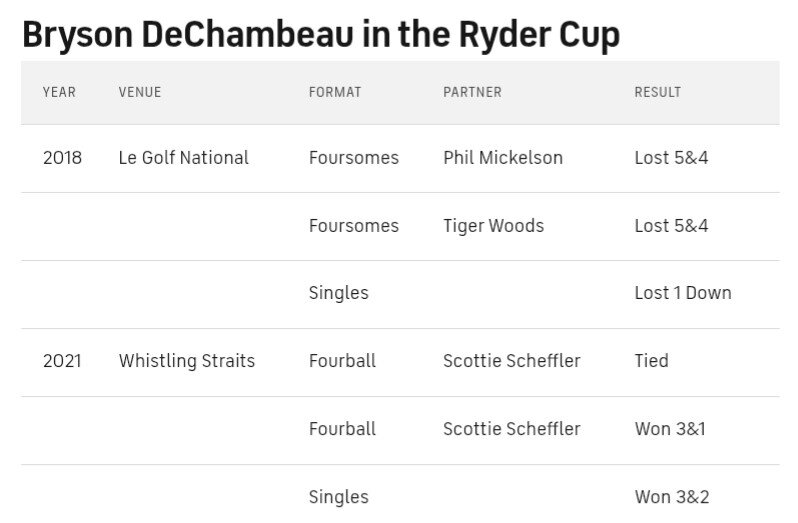Select the 2021 year cell
The width and height of the screenshot is (798, 523).
pos(62,361)
